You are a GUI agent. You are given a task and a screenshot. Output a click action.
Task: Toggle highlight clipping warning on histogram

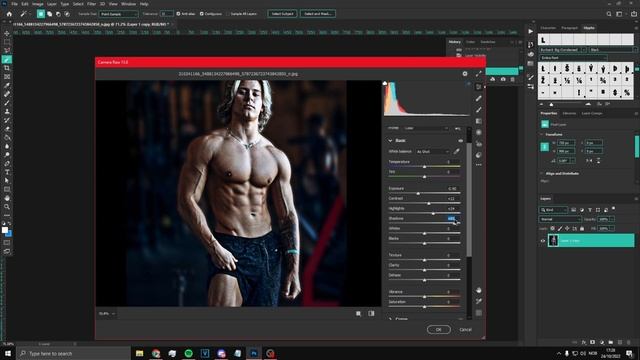(468, 83)
